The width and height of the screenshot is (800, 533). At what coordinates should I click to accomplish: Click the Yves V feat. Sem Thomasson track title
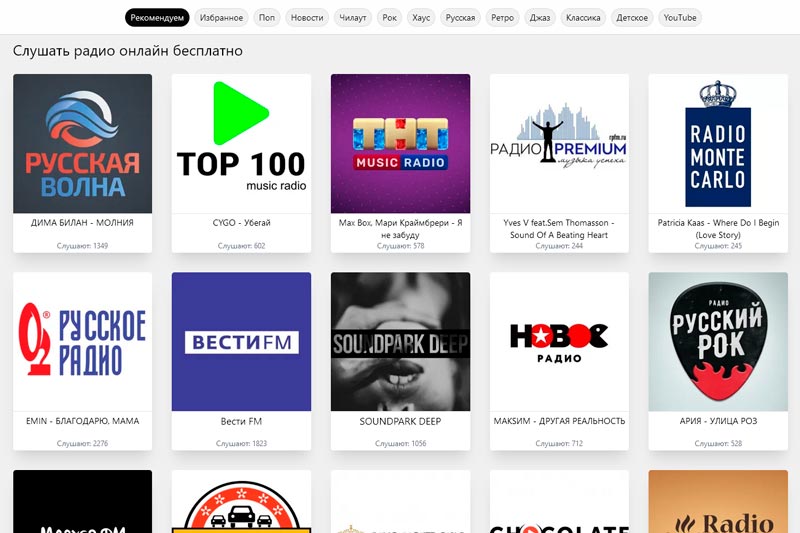pos(559,229)
